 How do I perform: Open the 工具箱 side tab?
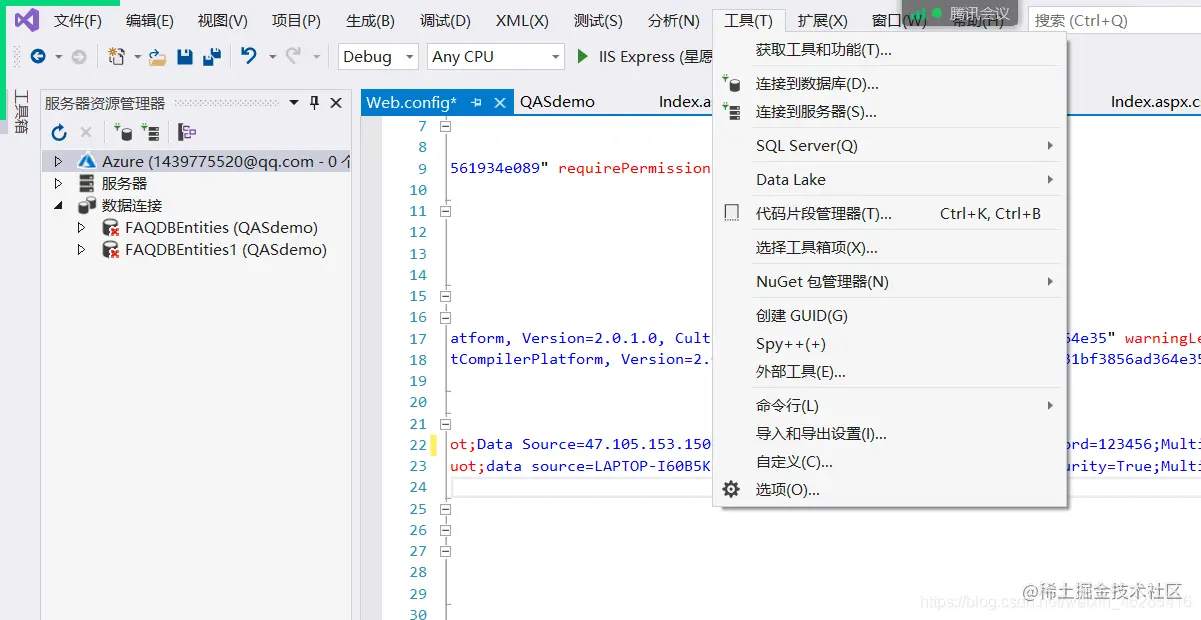(20, 112)
